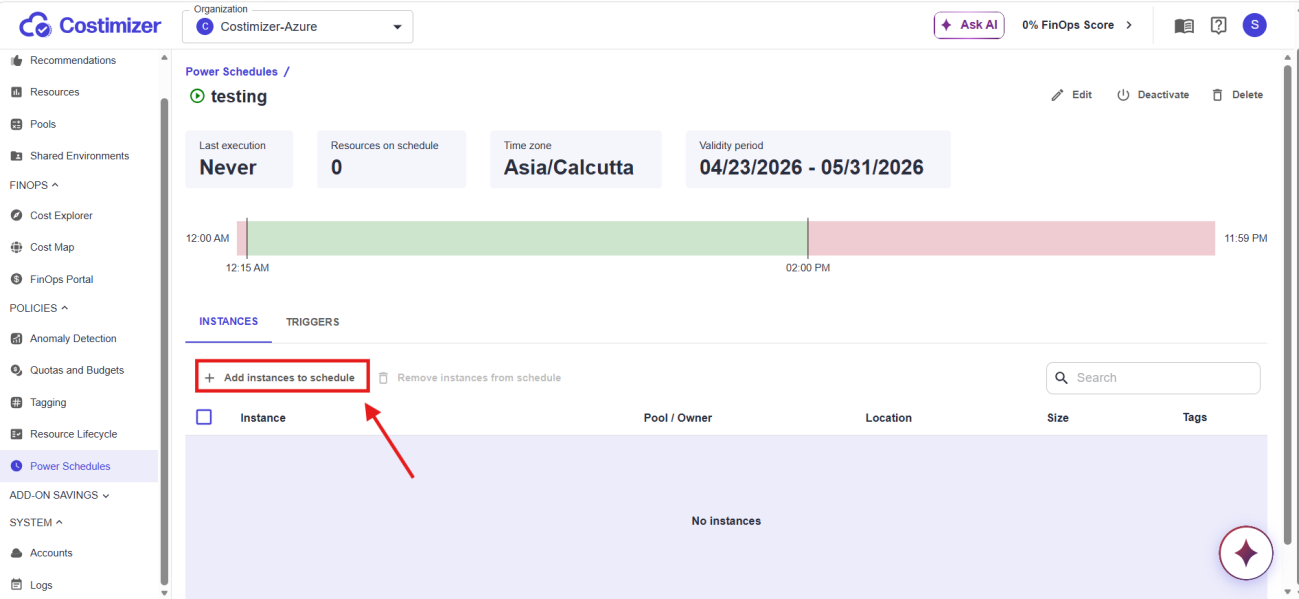The image size is (1299, 599).
Task: Expand the ADD-ON SAVINGS section
Action: click(x=60, y=495)
